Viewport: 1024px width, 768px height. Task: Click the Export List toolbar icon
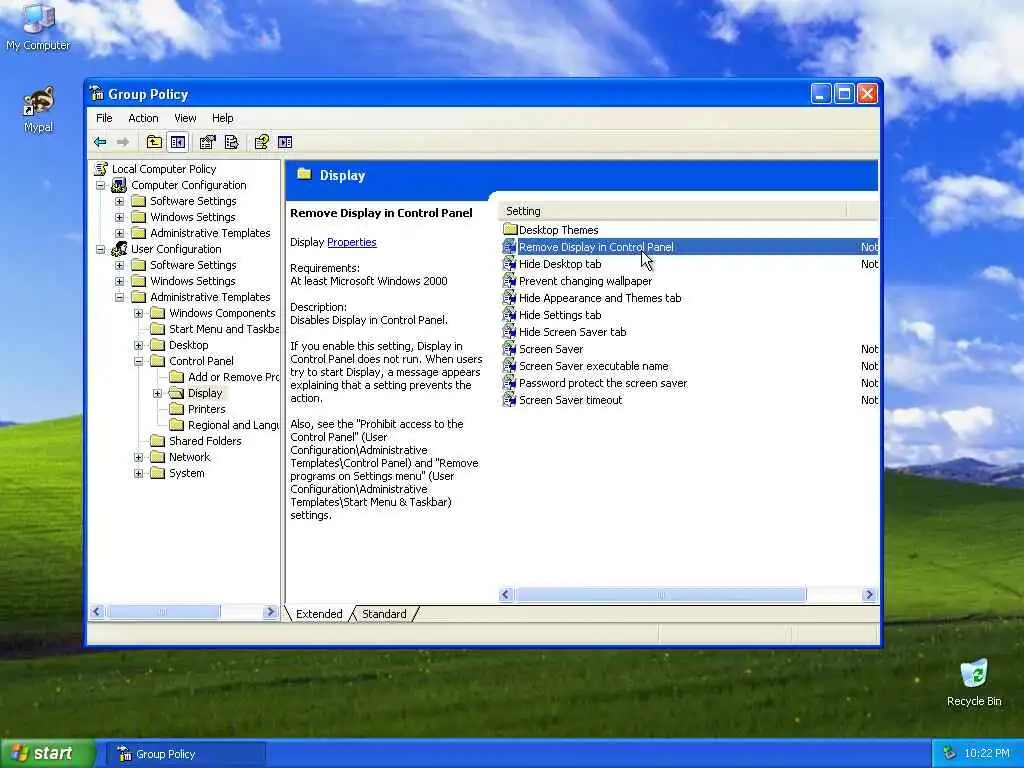231,142
